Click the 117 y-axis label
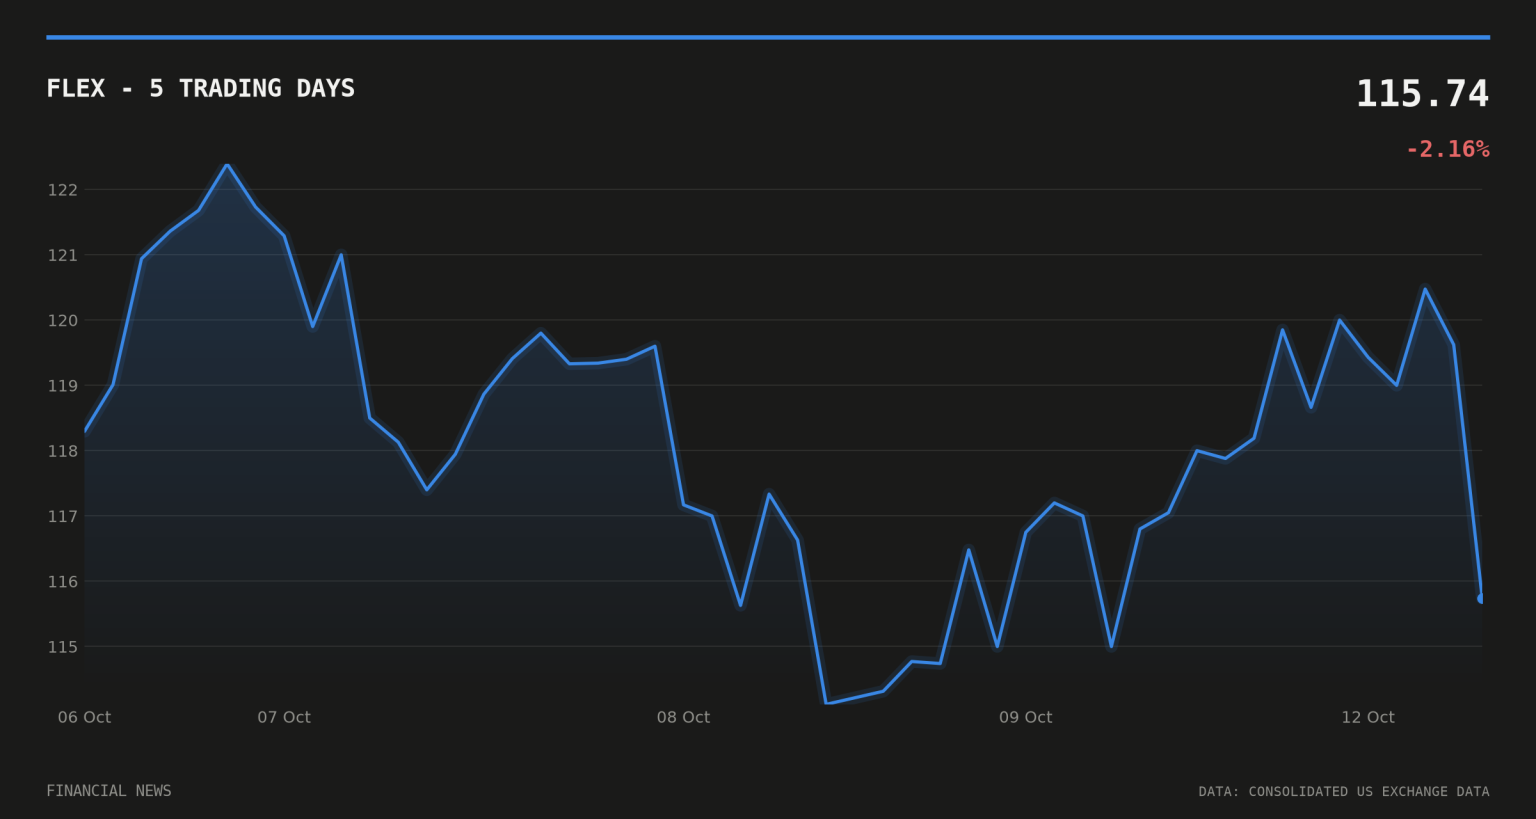1536x819 pixels. coord(63,516)
